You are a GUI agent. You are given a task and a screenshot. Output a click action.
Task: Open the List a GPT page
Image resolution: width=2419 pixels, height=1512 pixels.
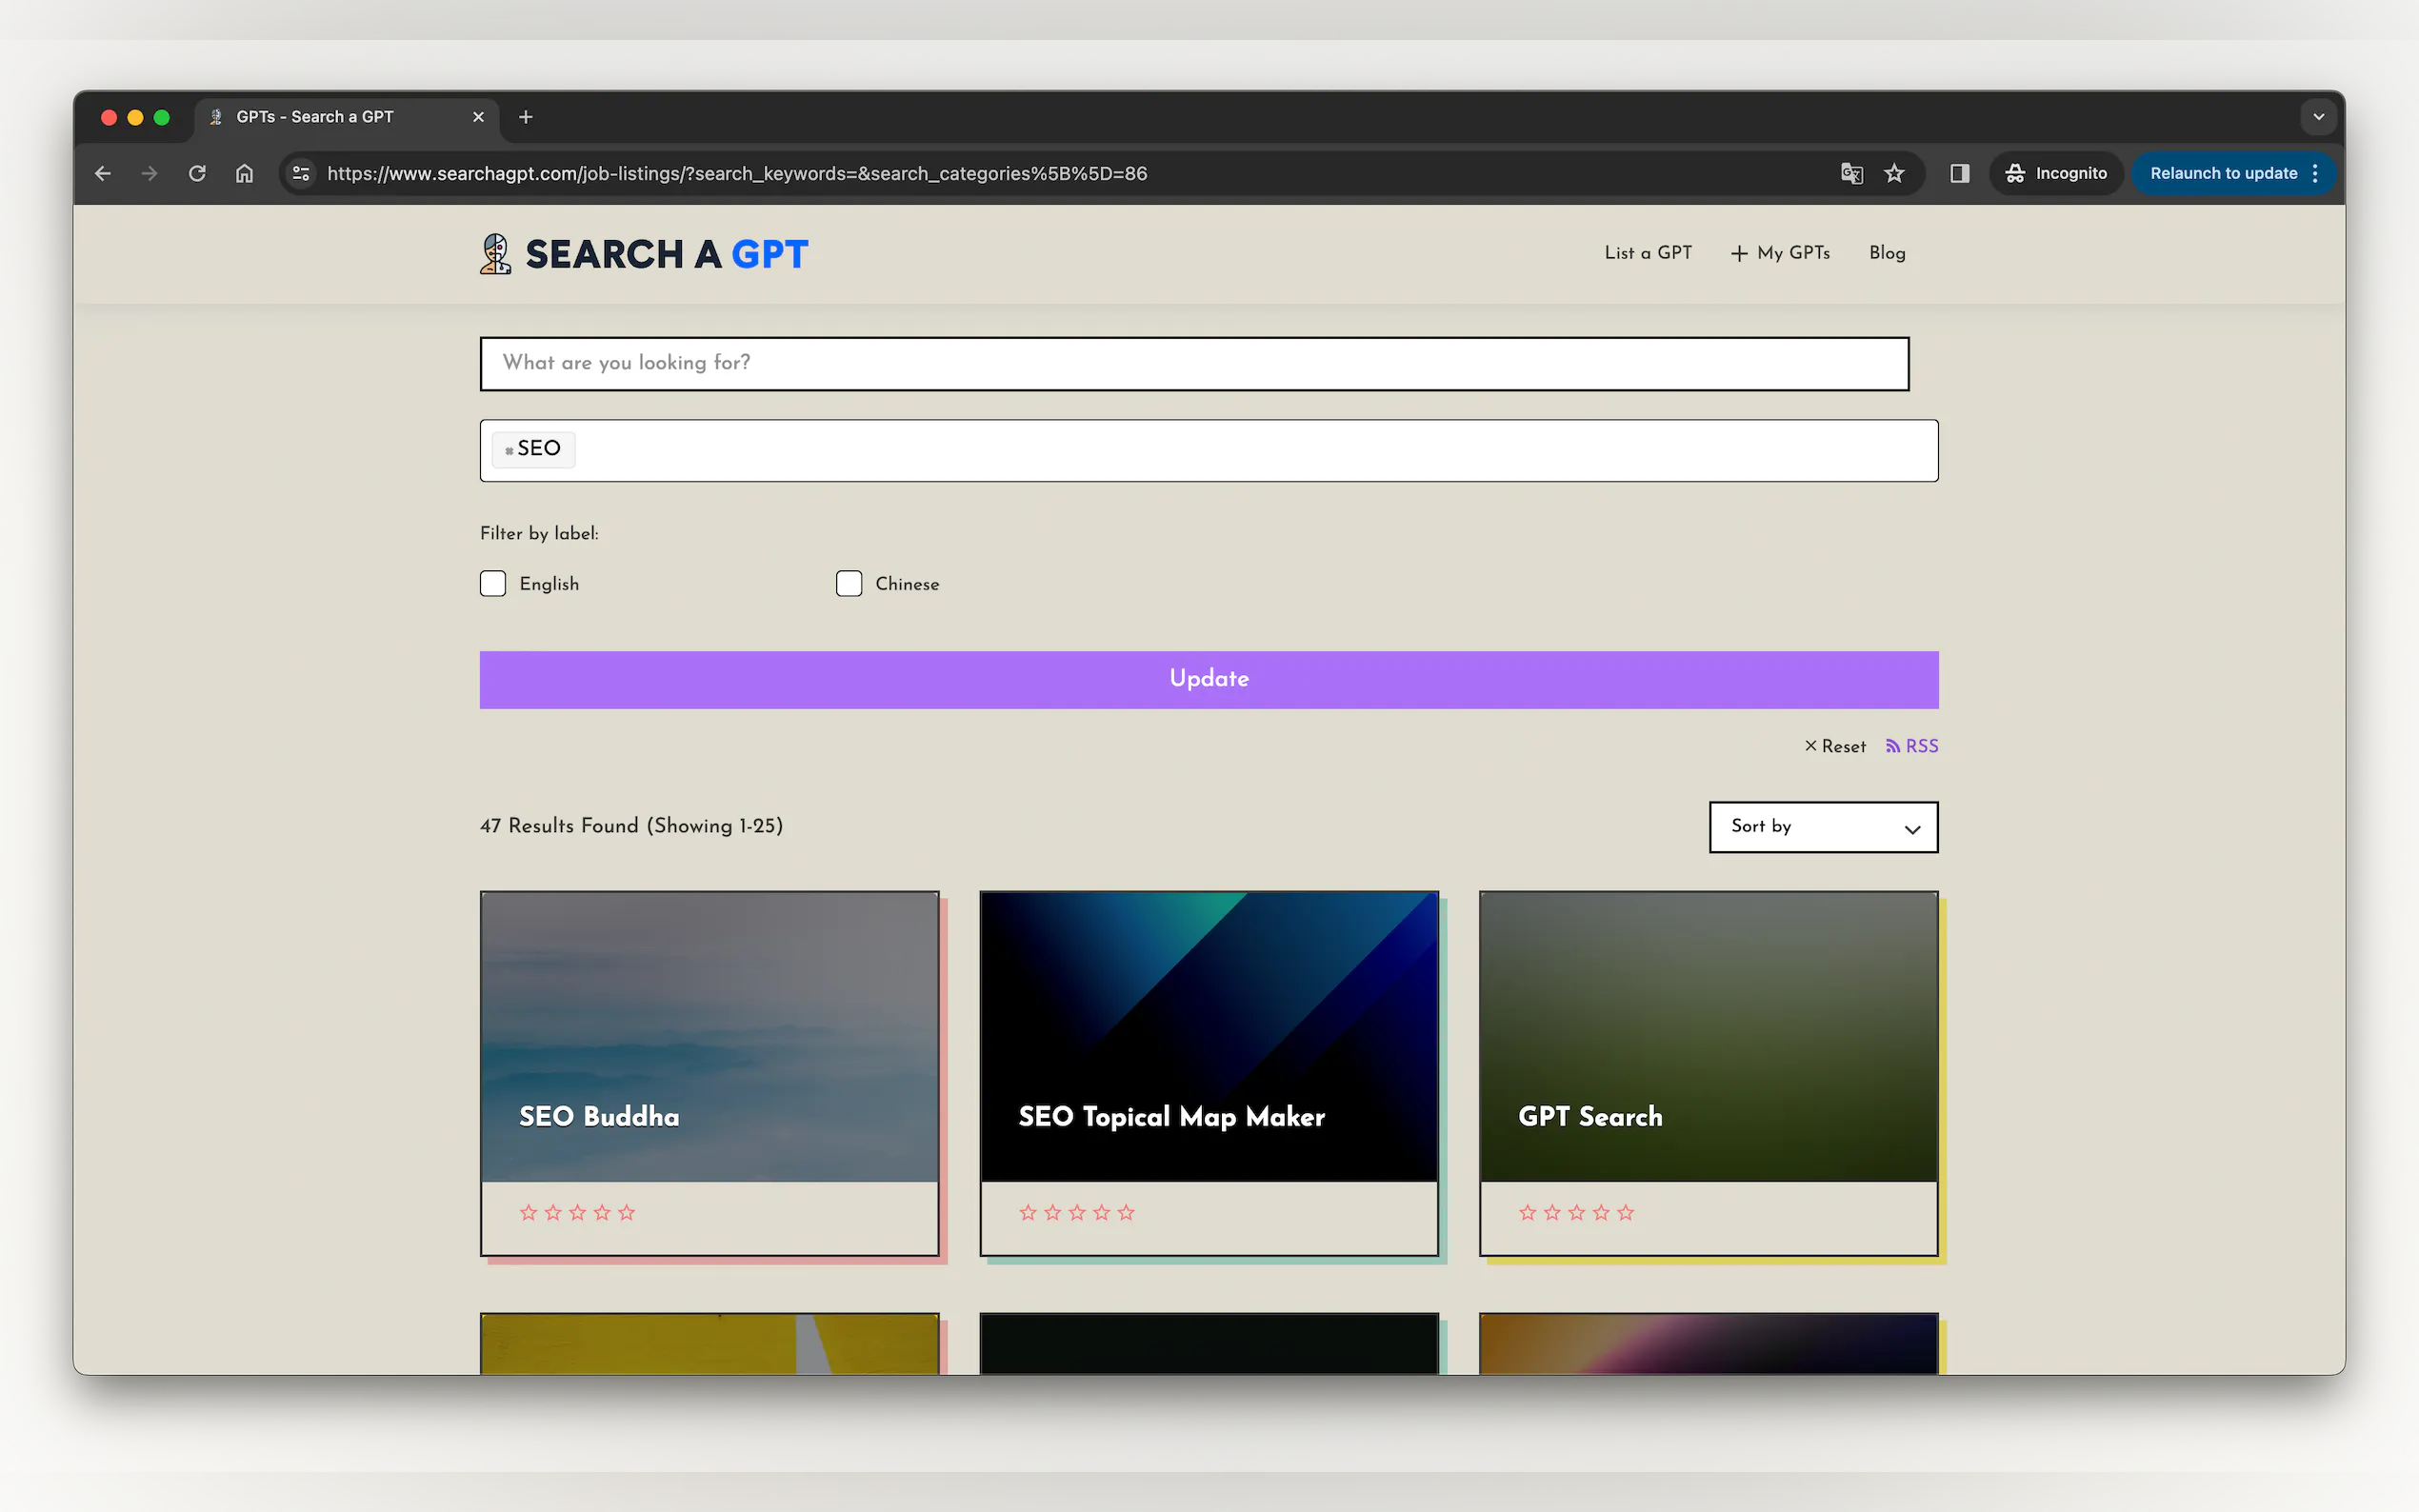(x=1648, y=253)
